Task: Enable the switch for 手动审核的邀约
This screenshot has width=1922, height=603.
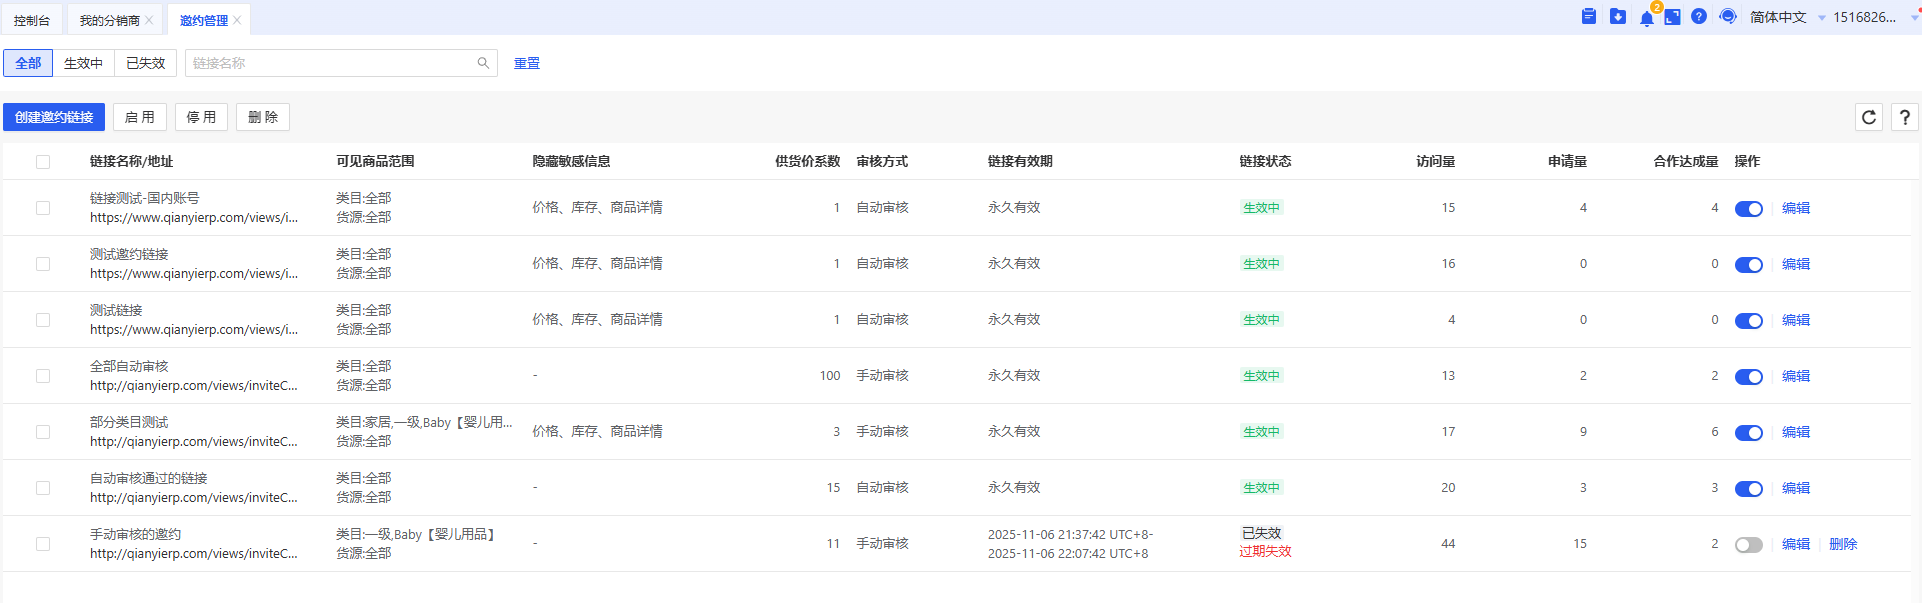Action: point(1749,545)
